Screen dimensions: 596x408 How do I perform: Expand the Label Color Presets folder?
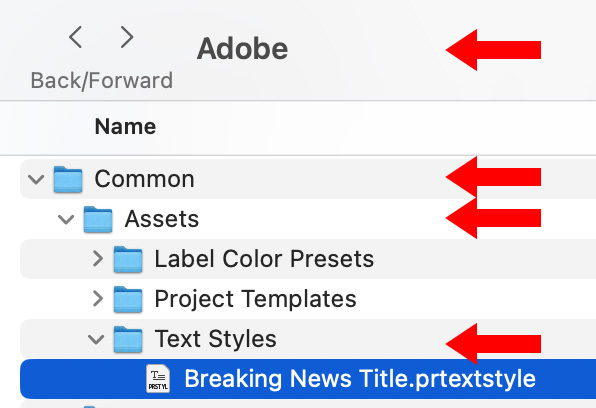[98, 259]
